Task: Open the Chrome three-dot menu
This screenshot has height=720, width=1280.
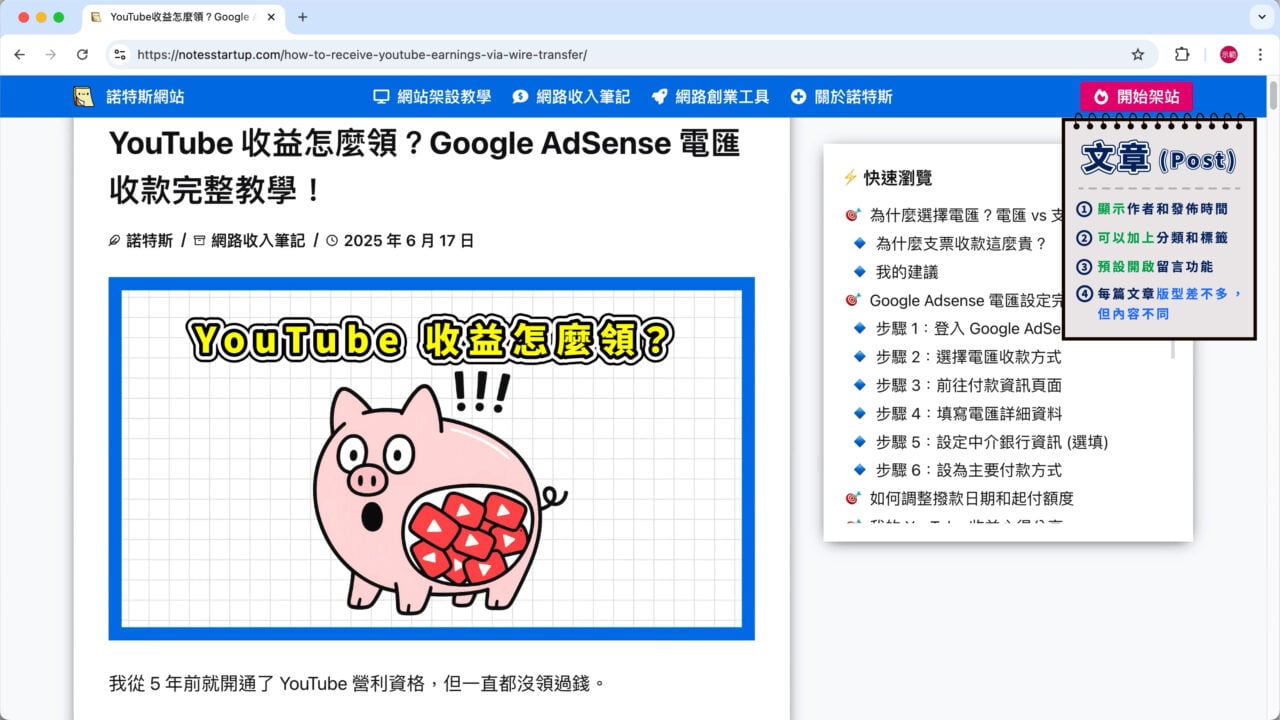Action: (1260, 54)
